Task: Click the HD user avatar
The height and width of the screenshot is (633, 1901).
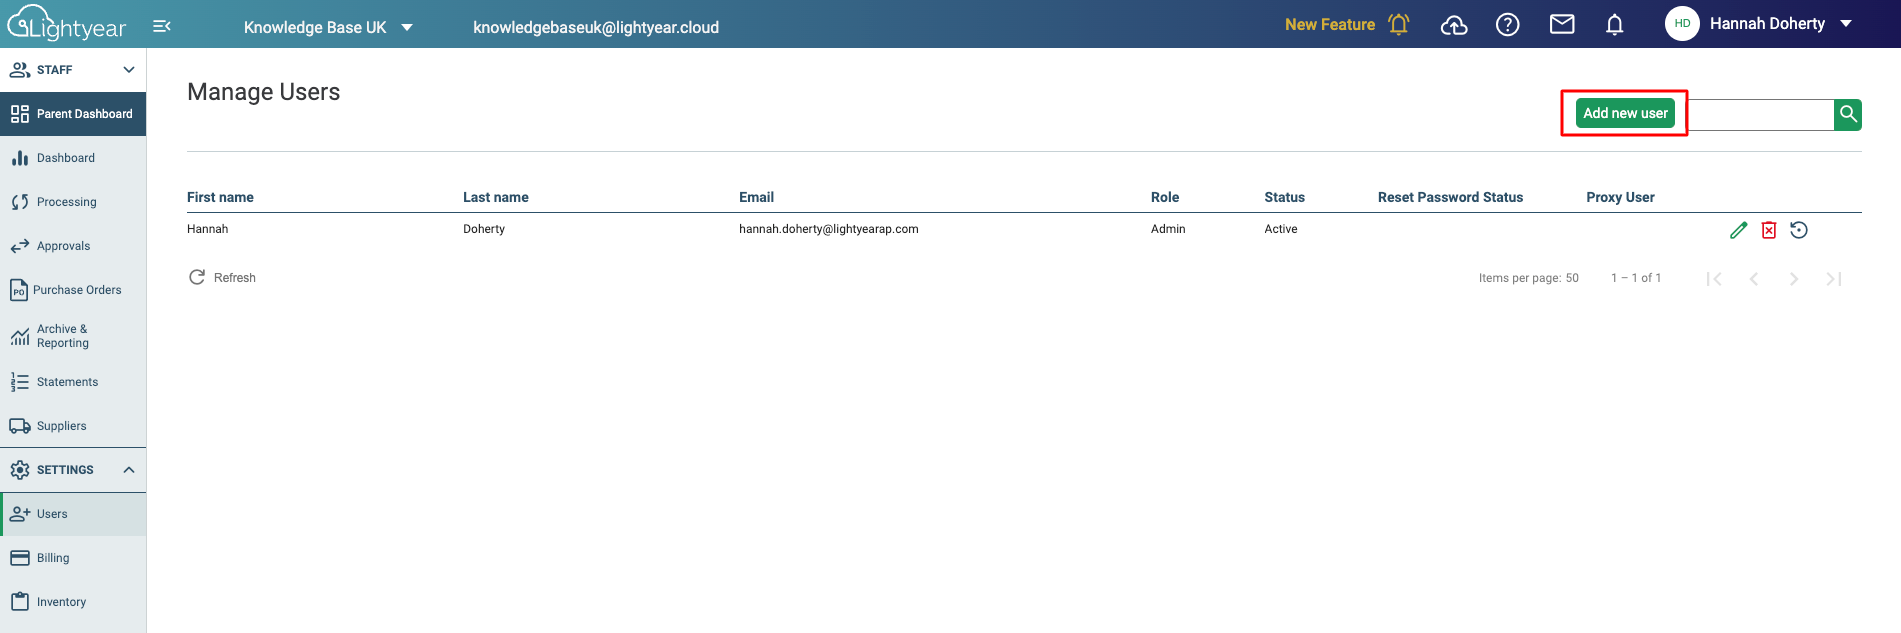Action: (1682, 23)
